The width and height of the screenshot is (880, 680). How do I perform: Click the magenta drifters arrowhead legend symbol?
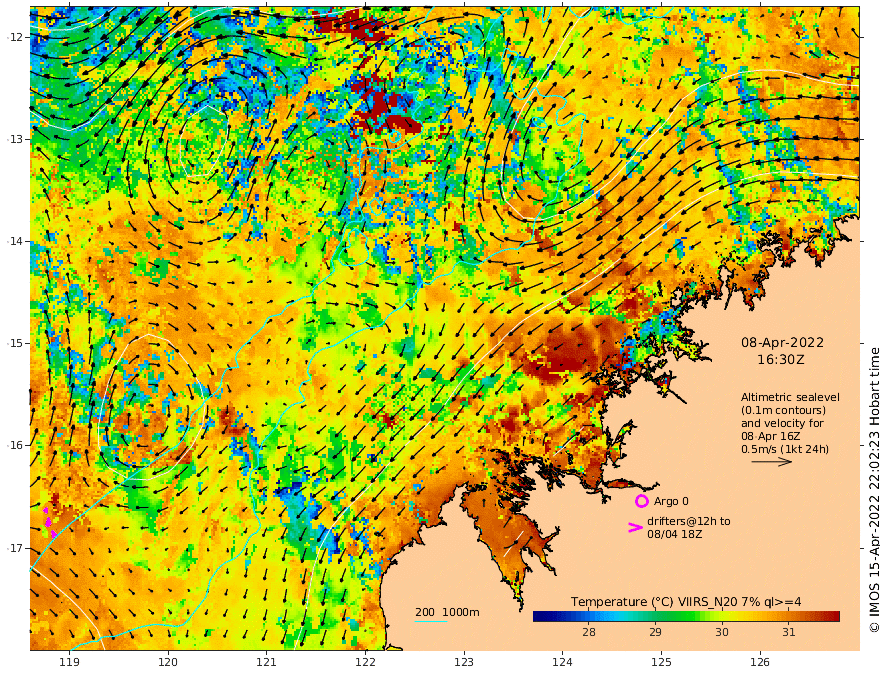point(635,527)
